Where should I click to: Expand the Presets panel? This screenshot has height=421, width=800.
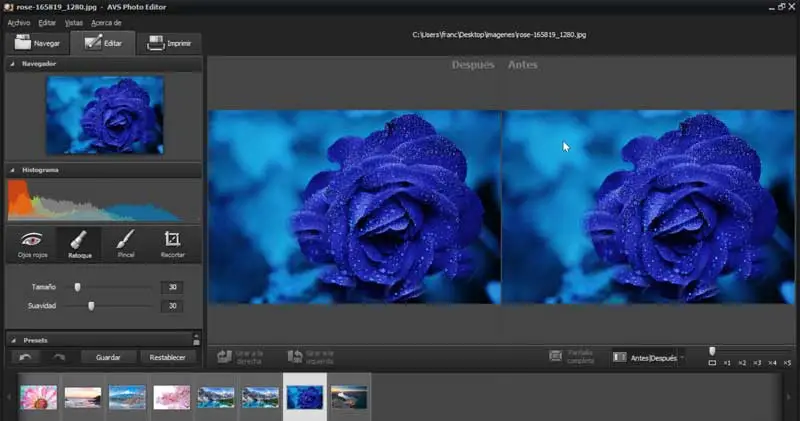[x=13, y=340]
